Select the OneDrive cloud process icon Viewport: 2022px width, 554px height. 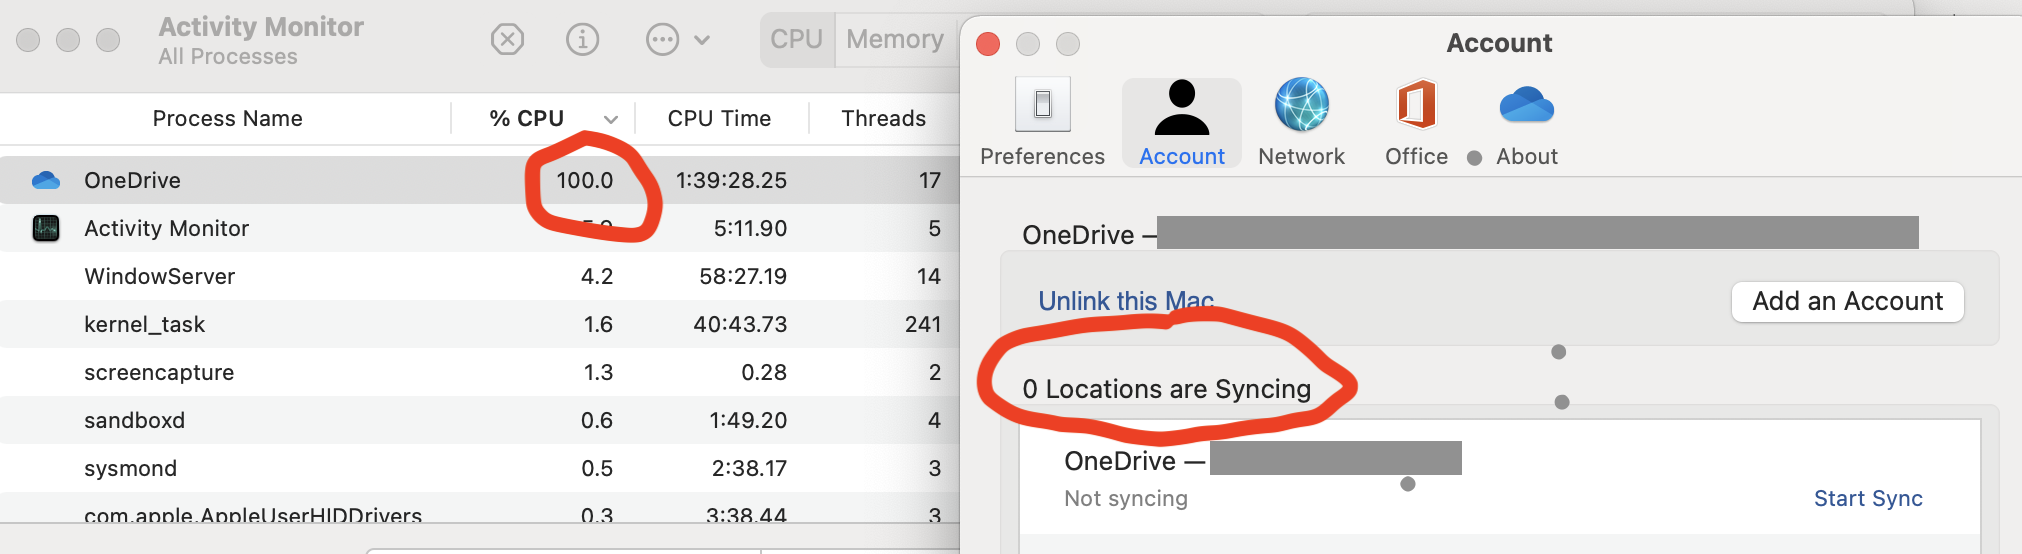[46, 180]
